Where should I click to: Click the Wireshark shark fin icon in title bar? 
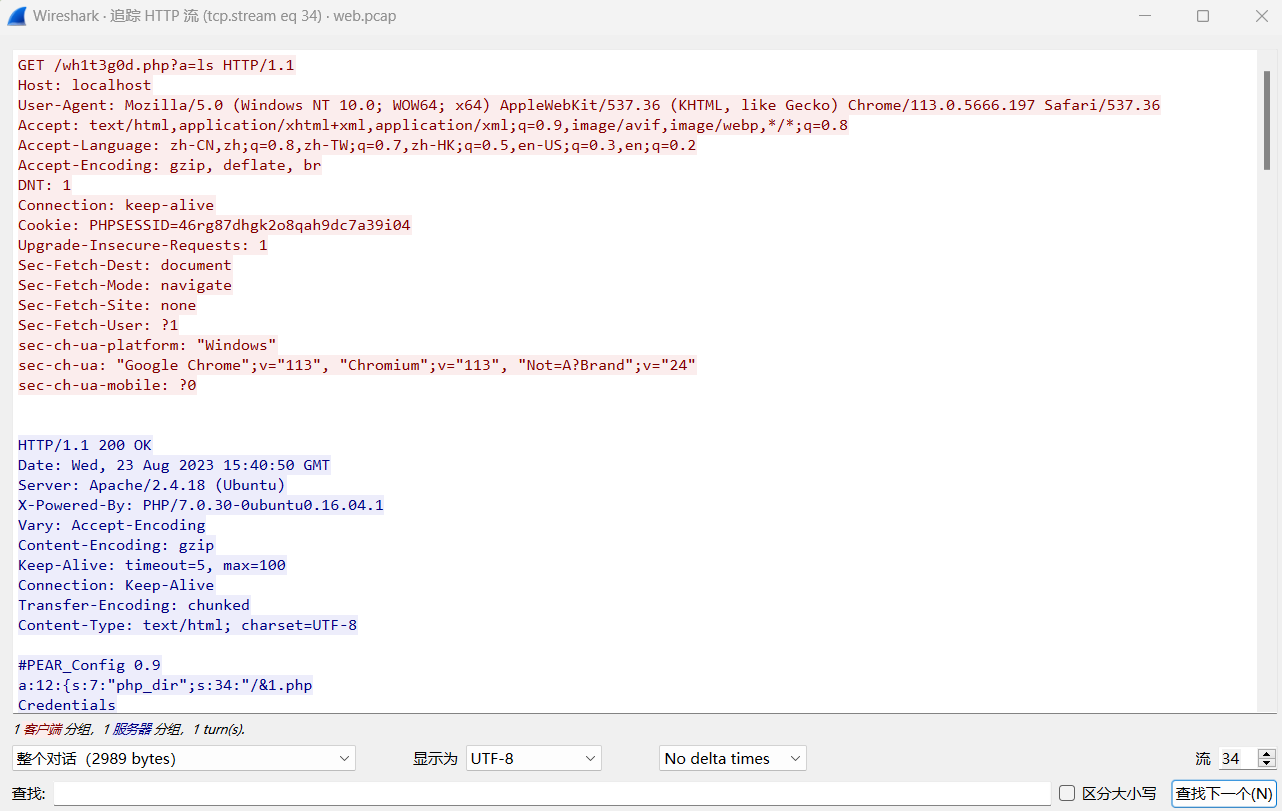click(x=16, y=16)
